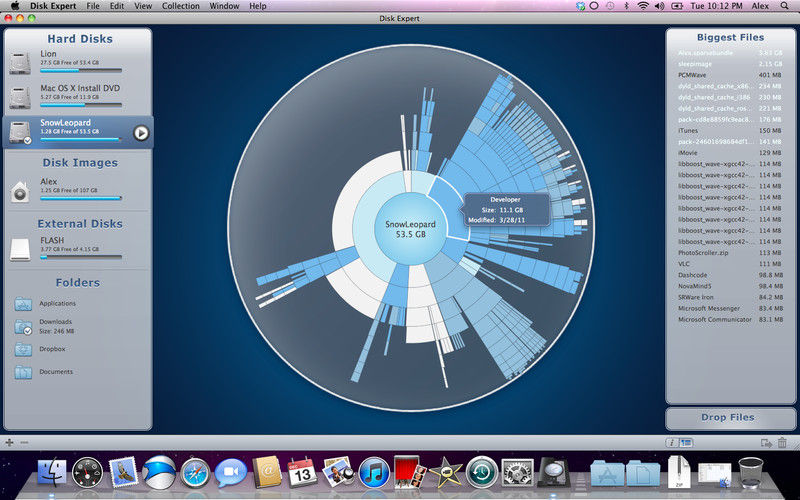800x500 pixels.
Task: Open iCal calendar icon in Dock
Action: 302,471
